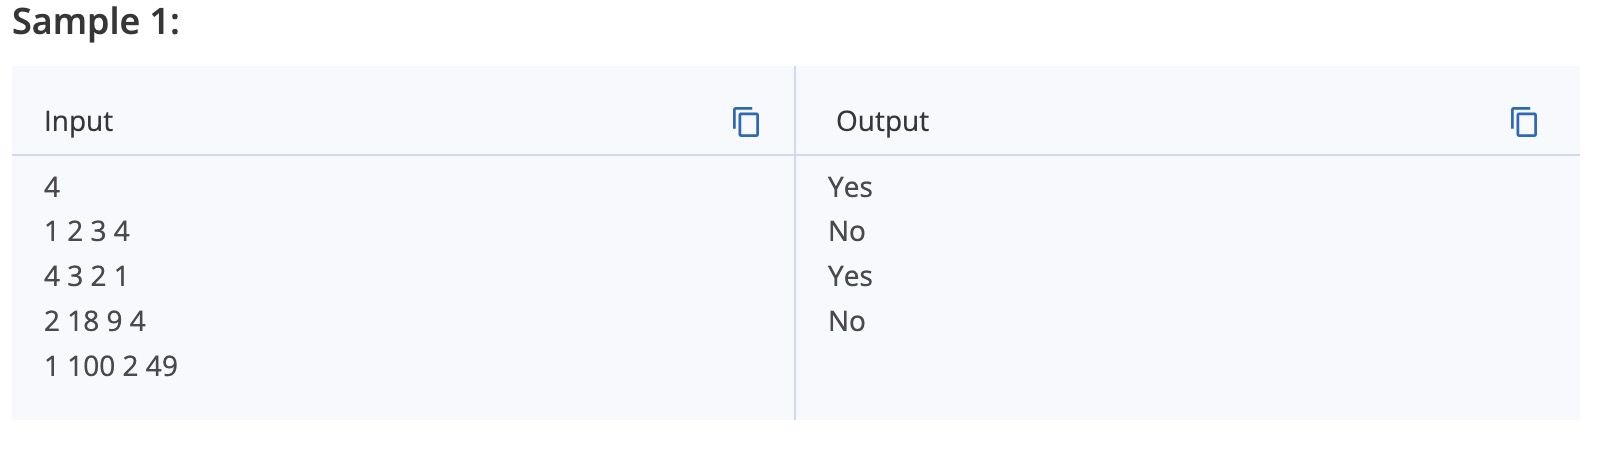Click the vertical divider between Input and Output
The image size is (1604, 460).
(x=795, y=243)
